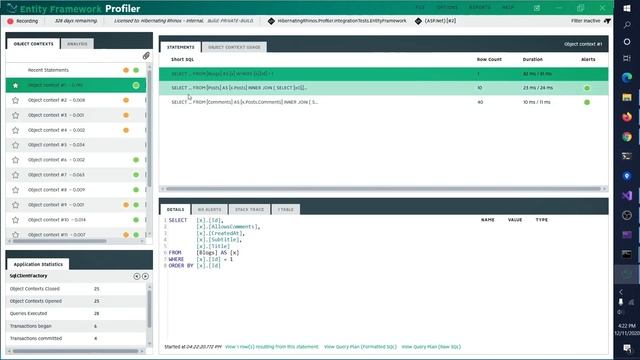Screen dimensions: 640x360
Task: Launch Firefox from the taskbar
Action: pyautogui.click(x=627, y=117)
